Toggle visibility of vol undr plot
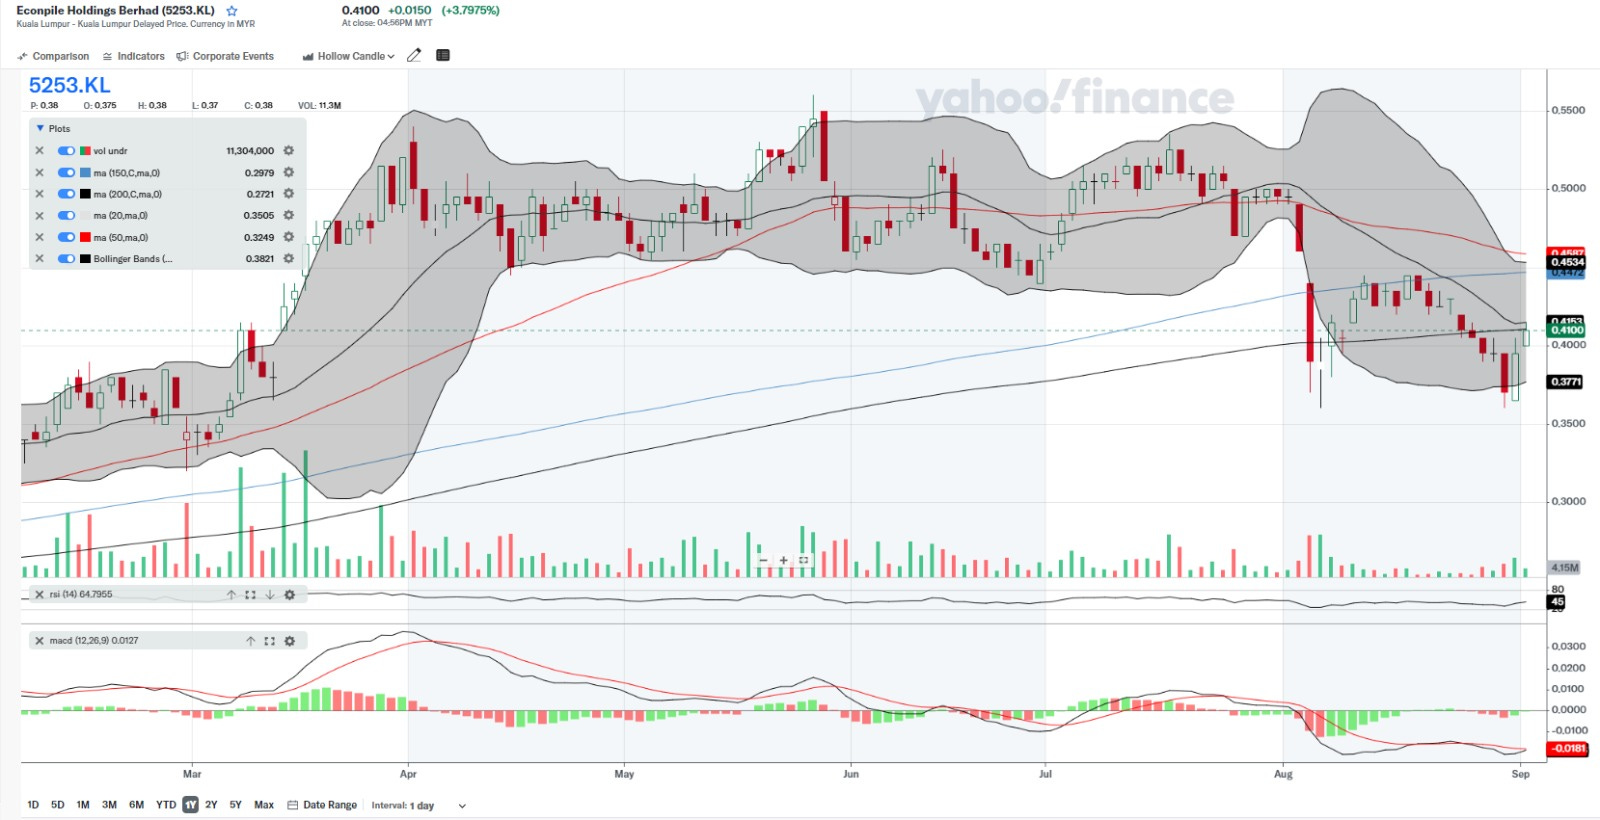This screenshot has height=820, width=1600. 67,151
